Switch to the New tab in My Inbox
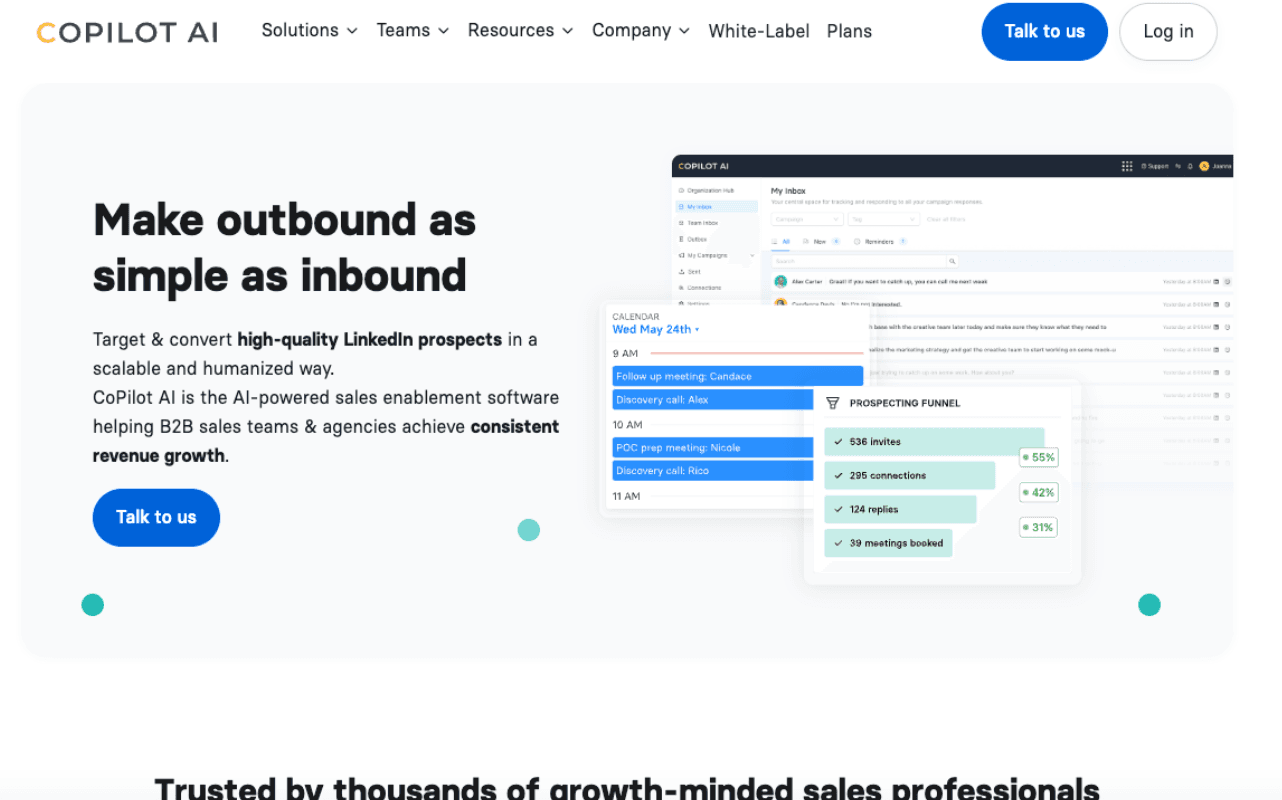Viewport: 1282px width, 800px height. point(819,241)
